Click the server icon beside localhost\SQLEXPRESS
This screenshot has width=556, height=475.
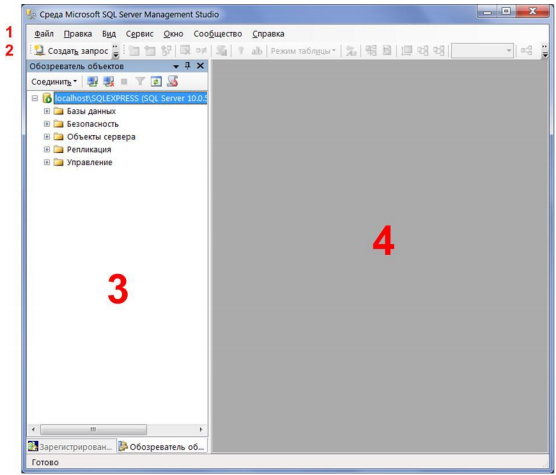point(47,98)
